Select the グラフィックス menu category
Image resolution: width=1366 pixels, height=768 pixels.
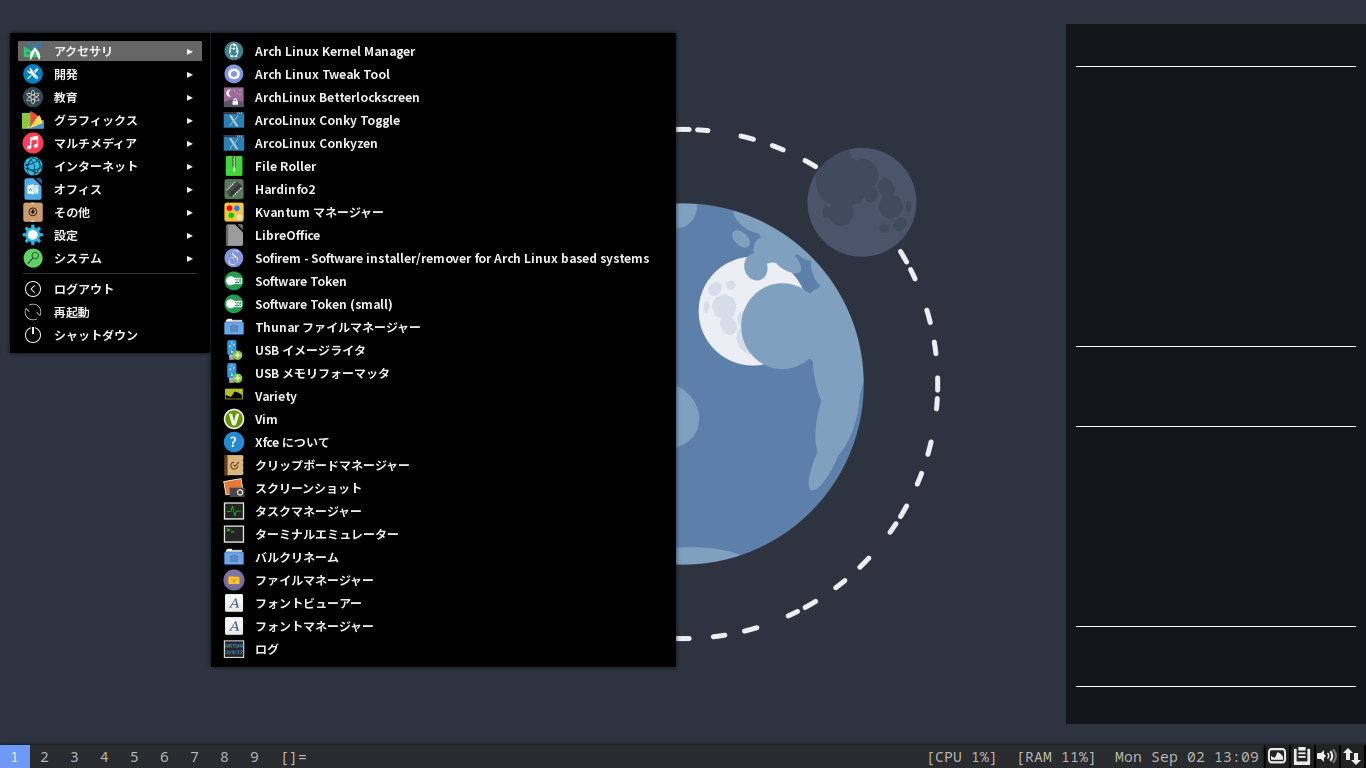tap(110, 120)
